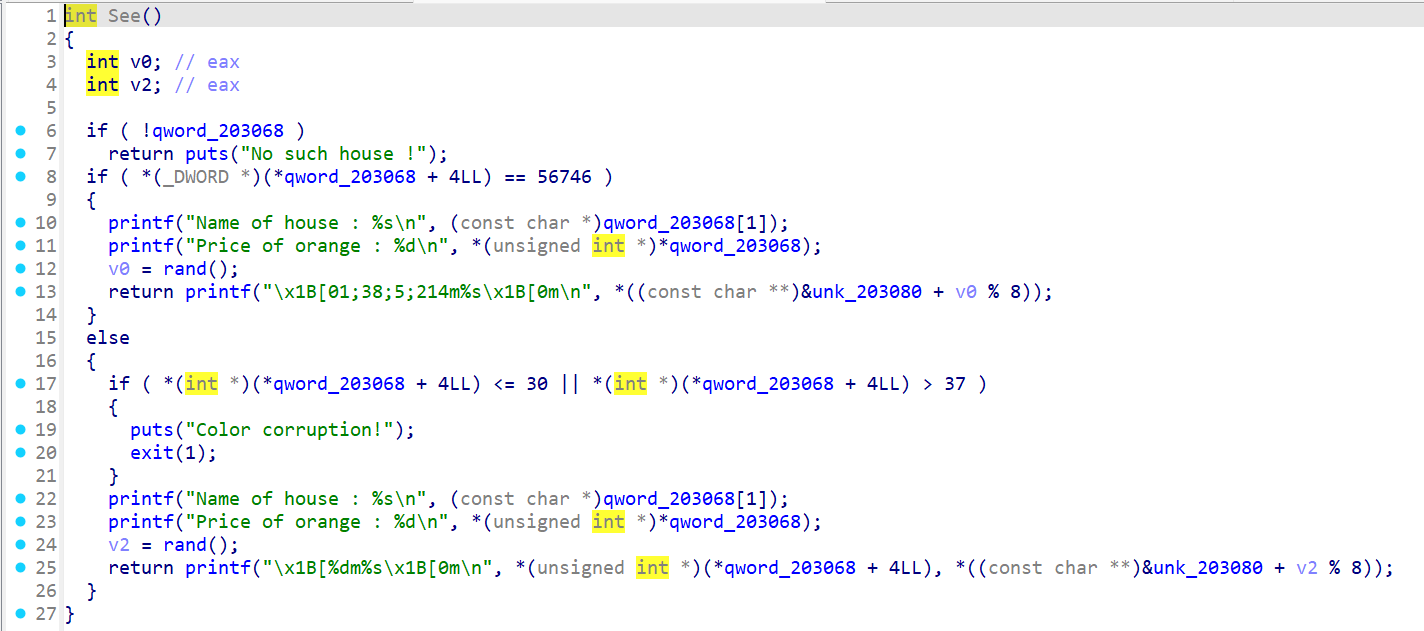Click the gutter dot on line 13
The image size is (1424, 631).
pyautogui.click(x=20, y=292)
